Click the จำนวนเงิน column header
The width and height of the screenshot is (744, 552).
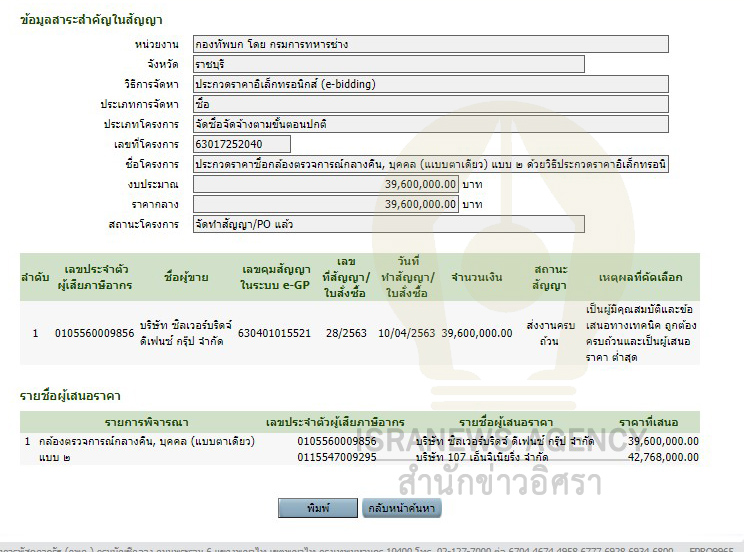476,277
